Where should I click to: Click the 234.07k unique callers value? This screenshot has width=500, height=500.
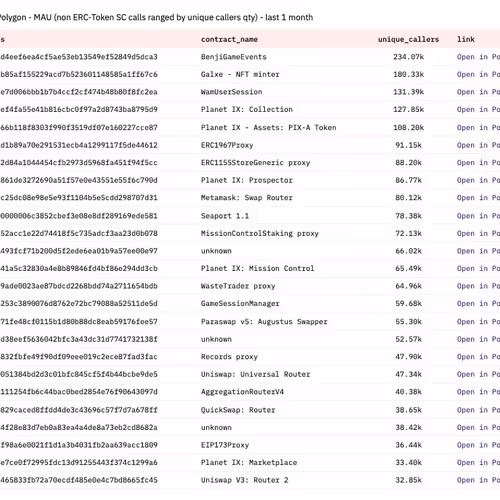point(408,57)
